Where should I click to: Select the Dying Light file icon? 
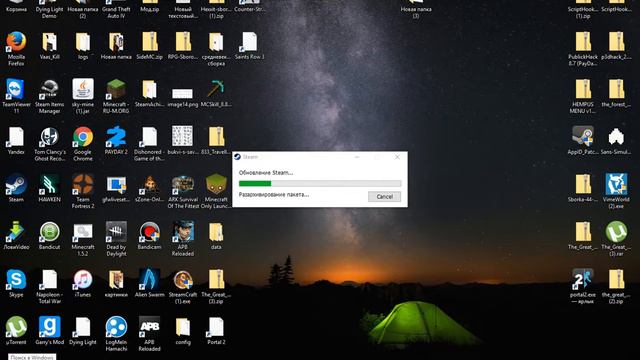83,327
